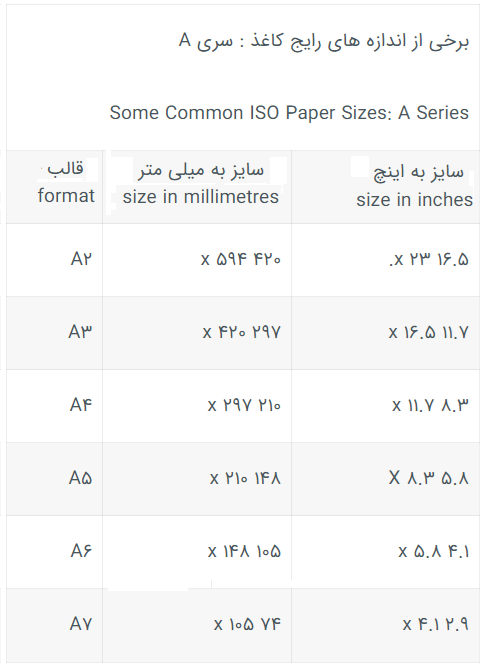Viewport: 486px width, 665px height.
Task: Select the A2 format cell
Action: point(81,259)
